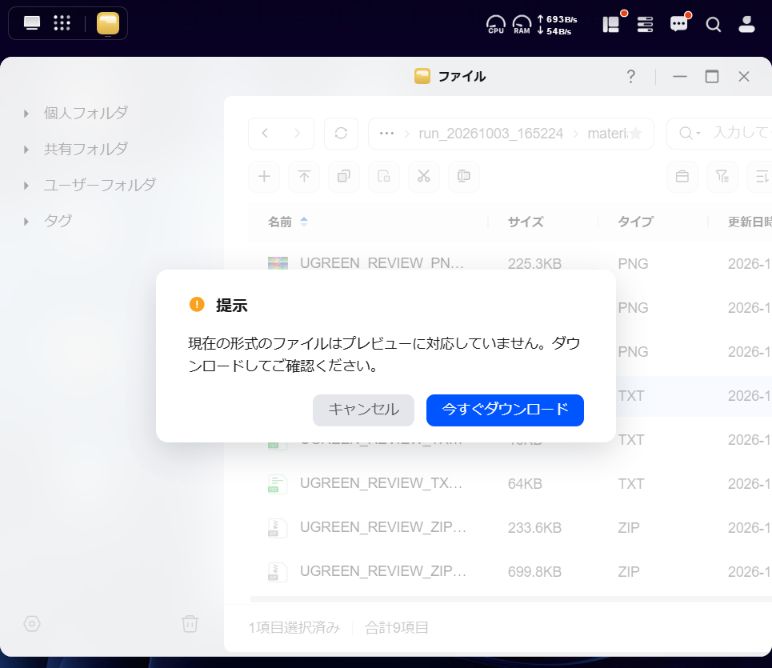Click the paste icon in toolbar
Viewport: 772px width, 668px height.
[x=384, y=176]
